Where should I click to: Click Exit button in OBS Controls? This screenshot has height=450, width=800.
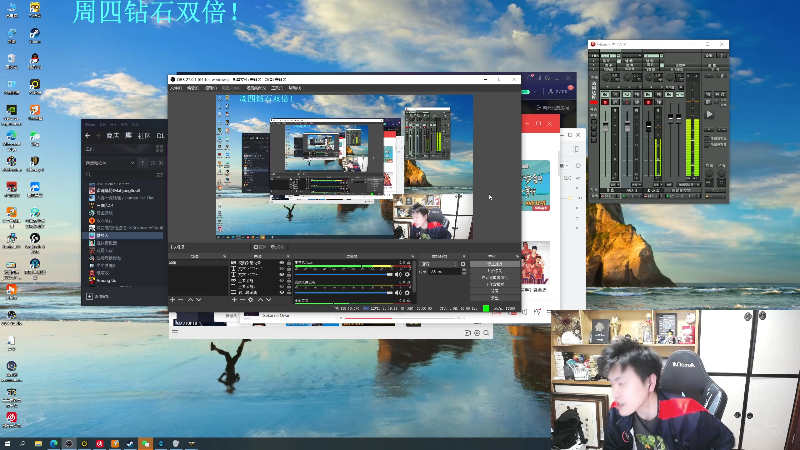(x=495, y=297)
